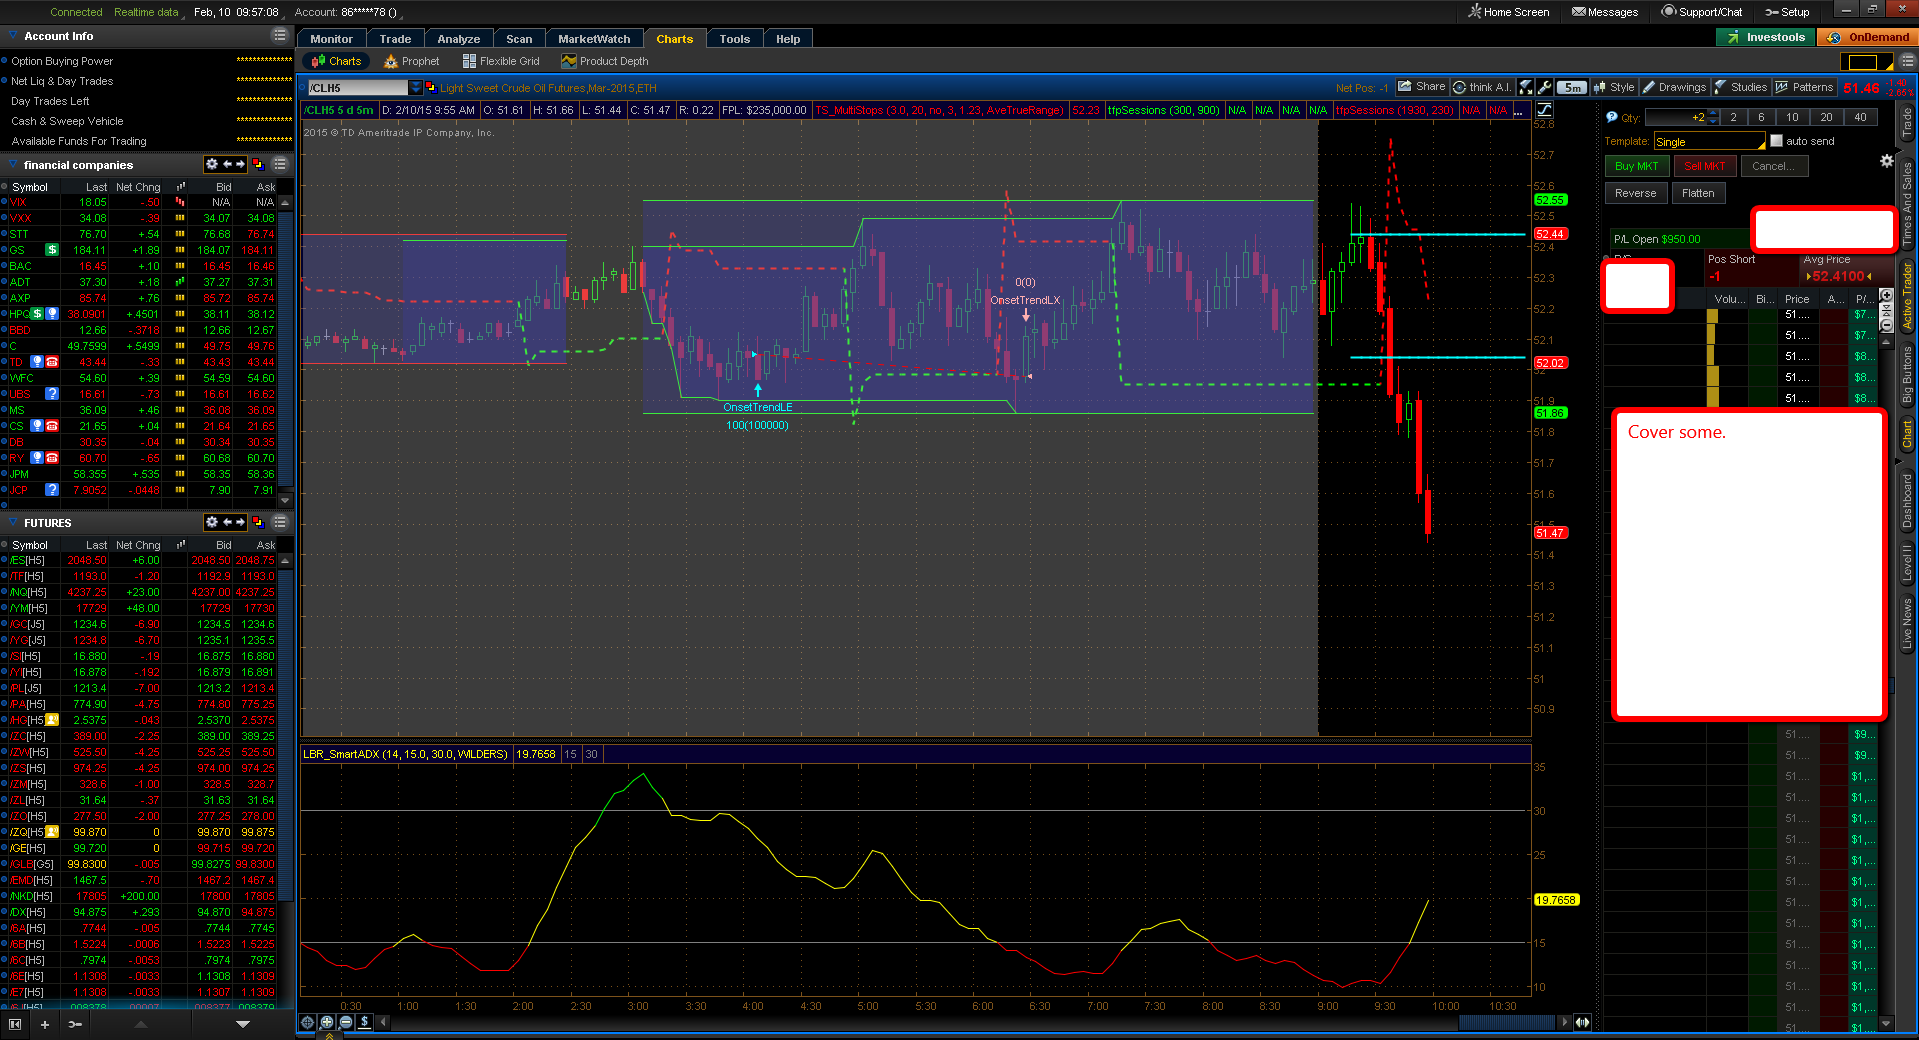Screen dimensions: 1919x1040
Task: Go to next watchlist in financial companies gadget
Action: (x=240, y=164)
